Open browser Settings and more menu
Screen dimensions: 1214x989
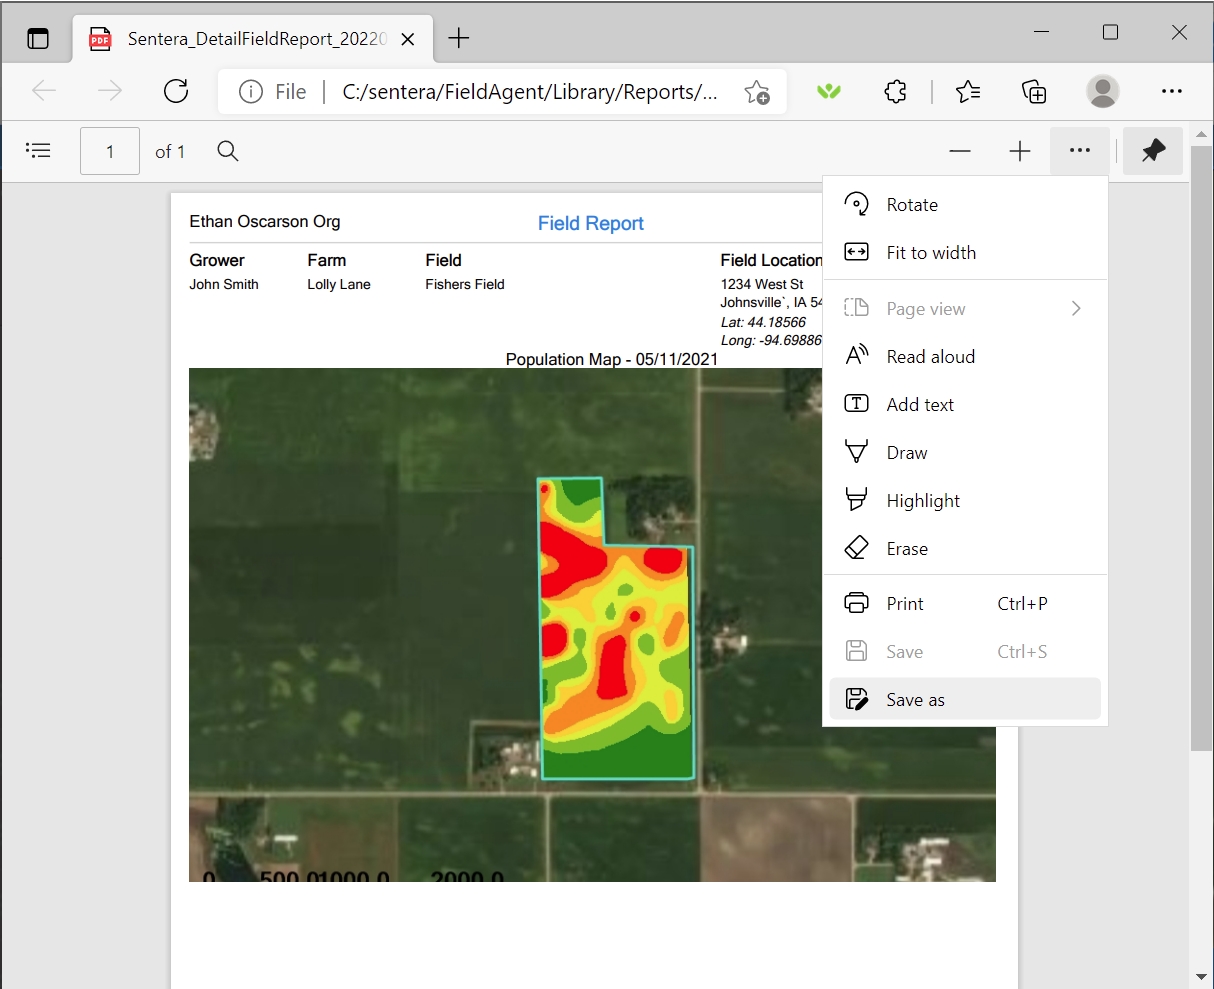1172,92
